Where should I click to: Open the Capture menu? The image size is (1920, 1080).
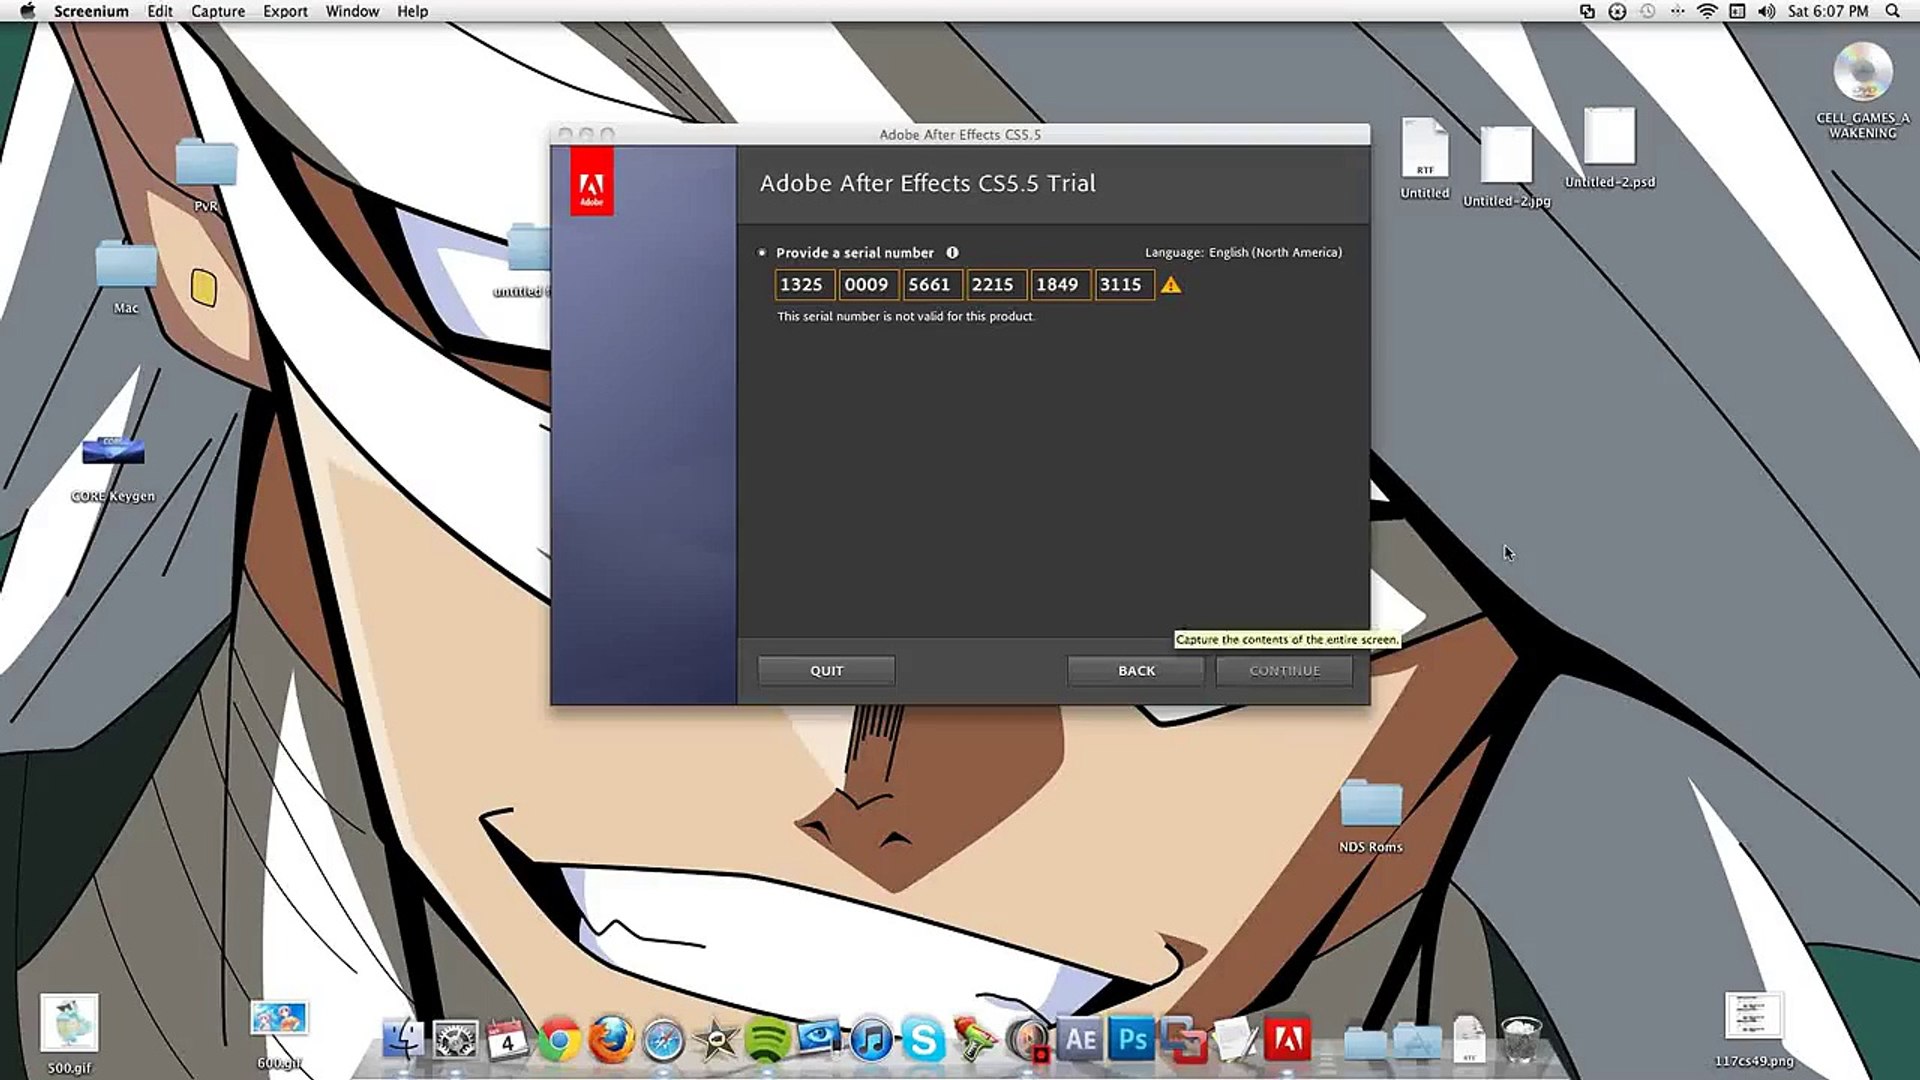pos(218,11)
